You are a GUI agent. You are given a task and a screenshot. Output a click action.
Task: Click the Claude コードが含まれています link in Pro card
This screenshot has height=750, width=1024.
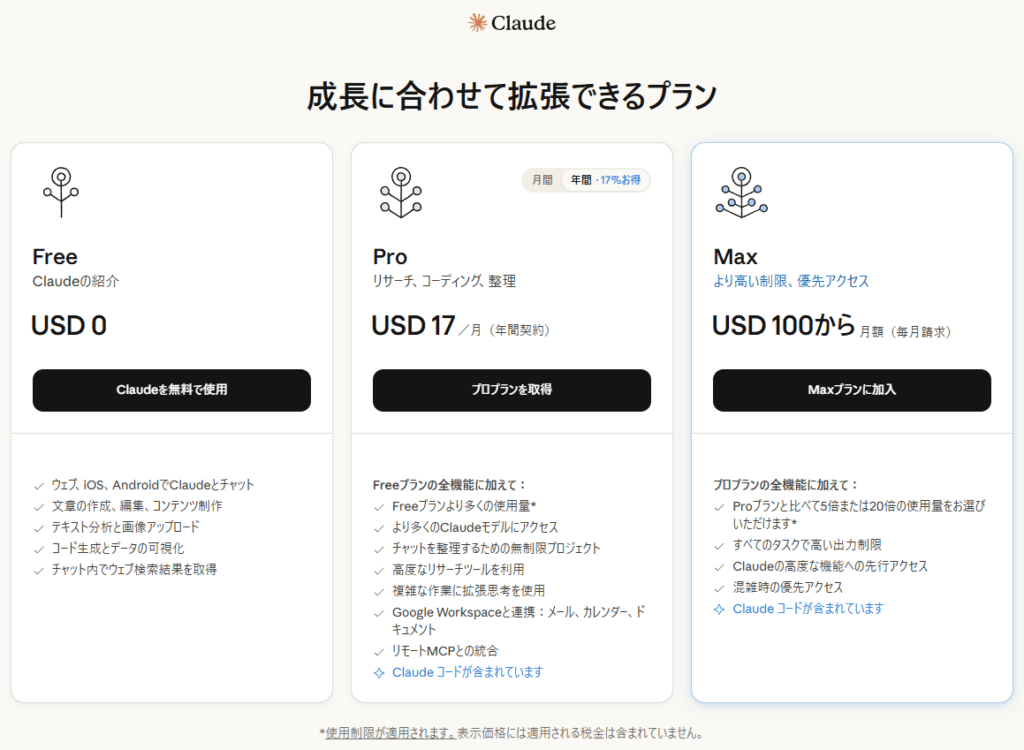tap(468, 672)
